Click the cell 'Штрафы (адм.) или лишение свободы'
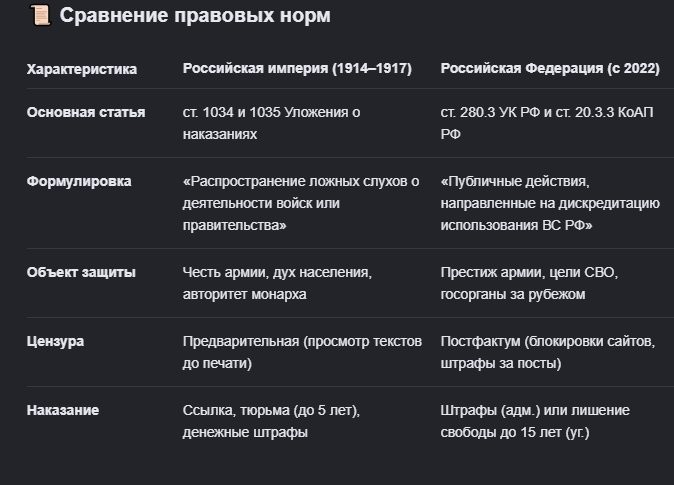Viewport: 674px width, 485px height. pos(535,421)
